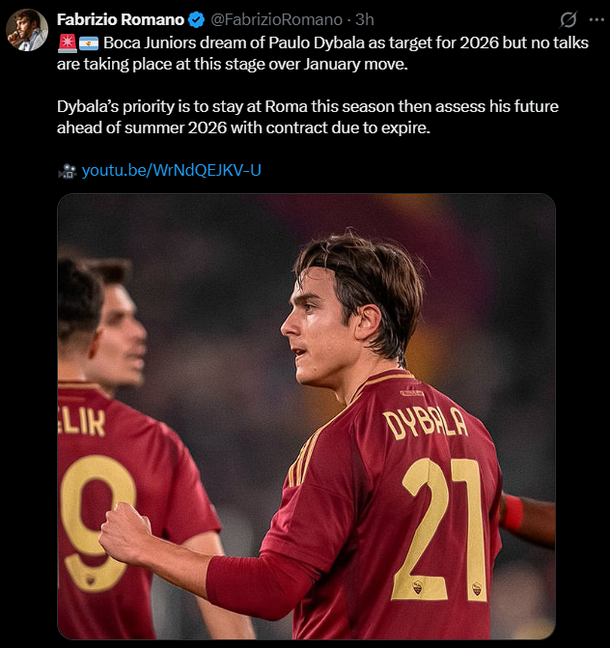
Task: Click the DYBALA name on the jersey
Action: pos(425,422)
